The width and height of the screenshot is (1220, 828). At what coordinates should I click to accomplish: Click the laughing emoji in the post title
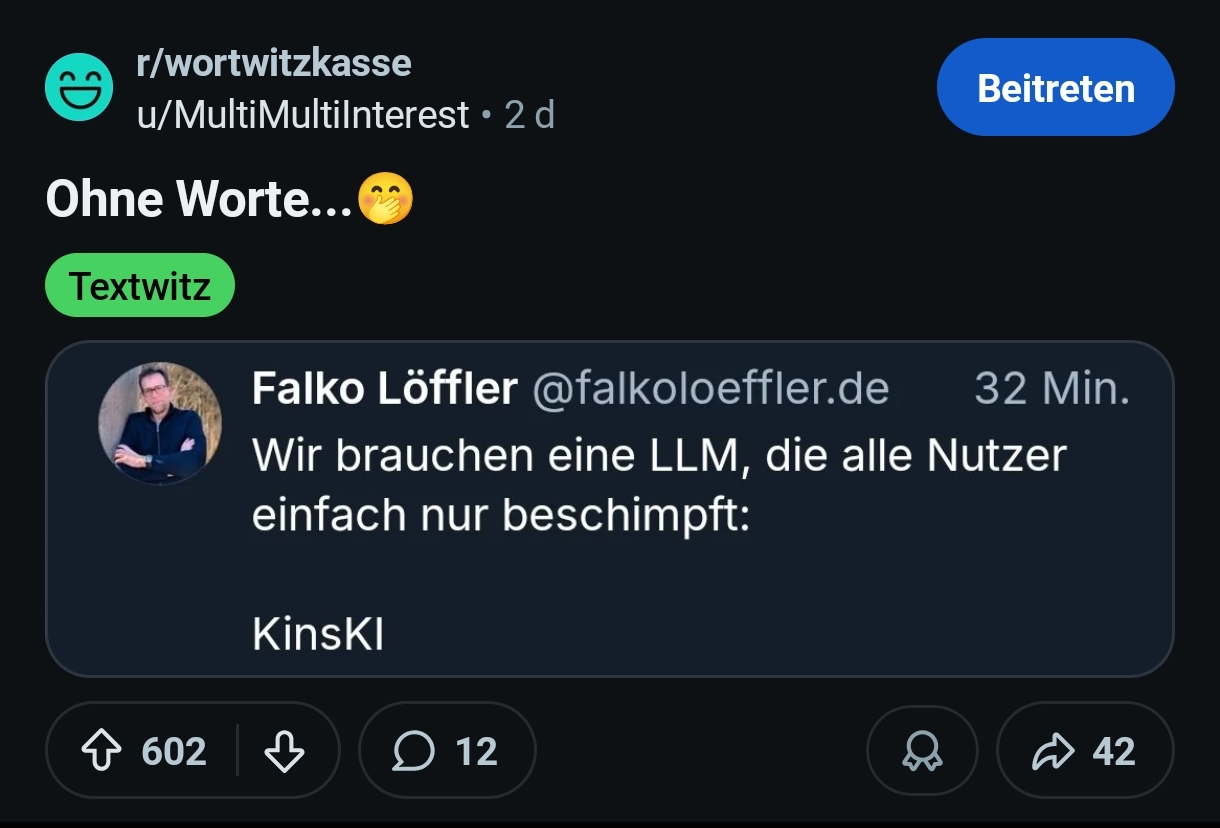pyautogui.click(x=385, y=199)
